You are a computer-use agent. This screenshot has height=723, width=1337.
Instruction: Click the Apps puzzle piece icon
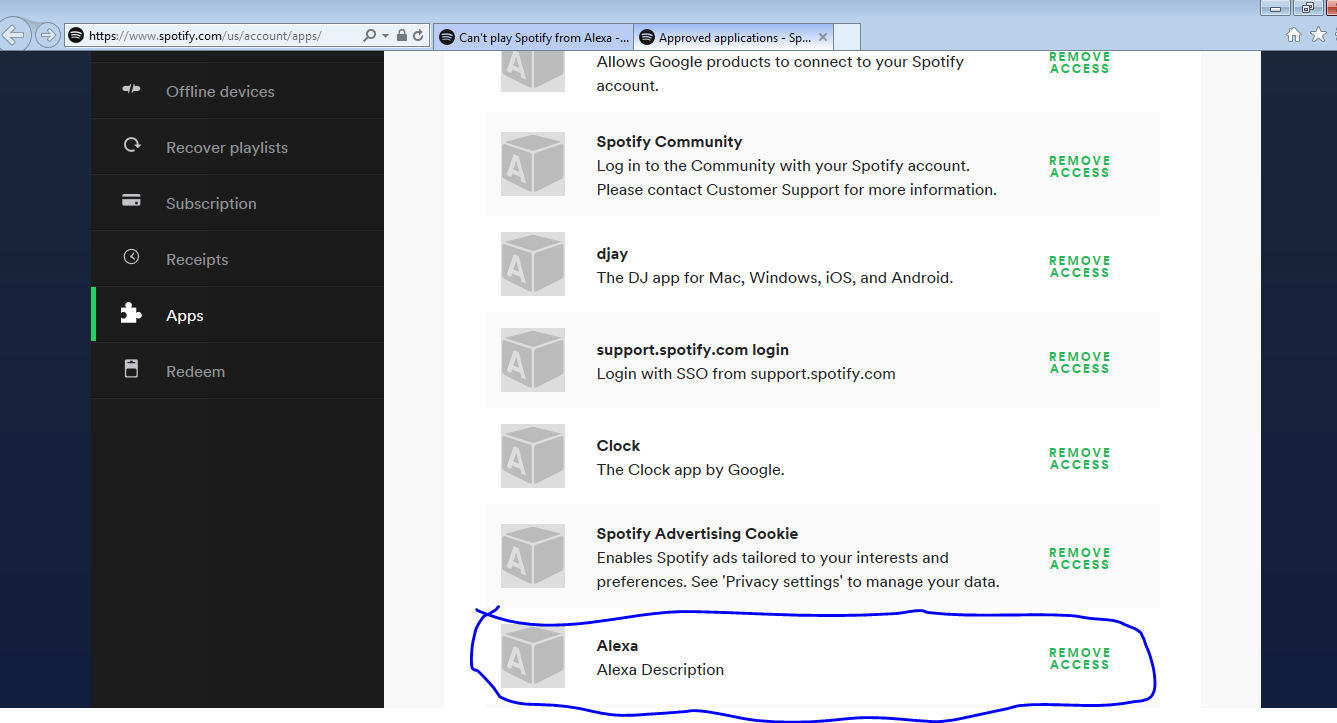131,313
